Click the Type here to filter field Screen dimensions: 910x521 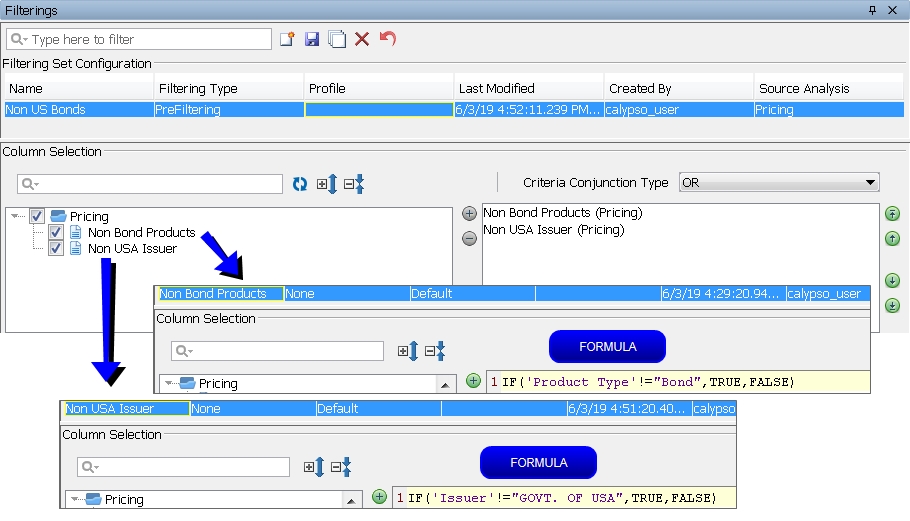point(139,39)
